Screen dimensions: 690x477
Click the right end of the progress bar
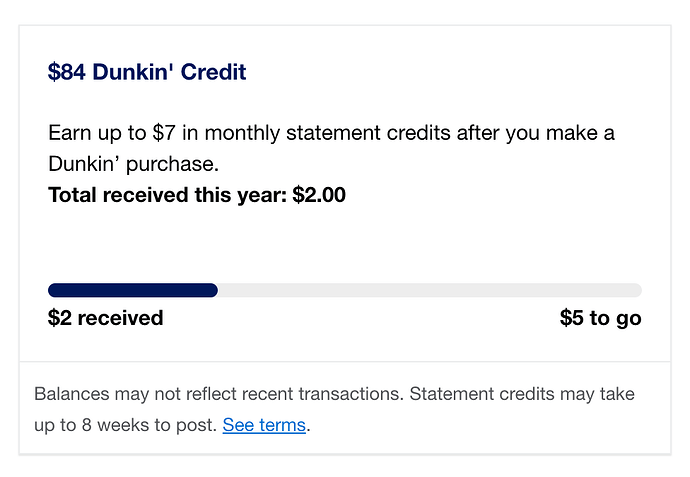(x=636, y=290)
